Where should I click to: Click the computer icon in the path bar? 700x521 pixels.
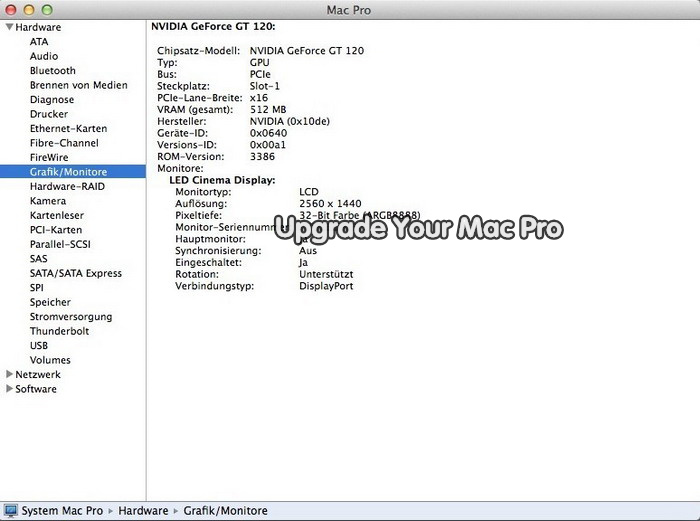[x=10, y=511]
